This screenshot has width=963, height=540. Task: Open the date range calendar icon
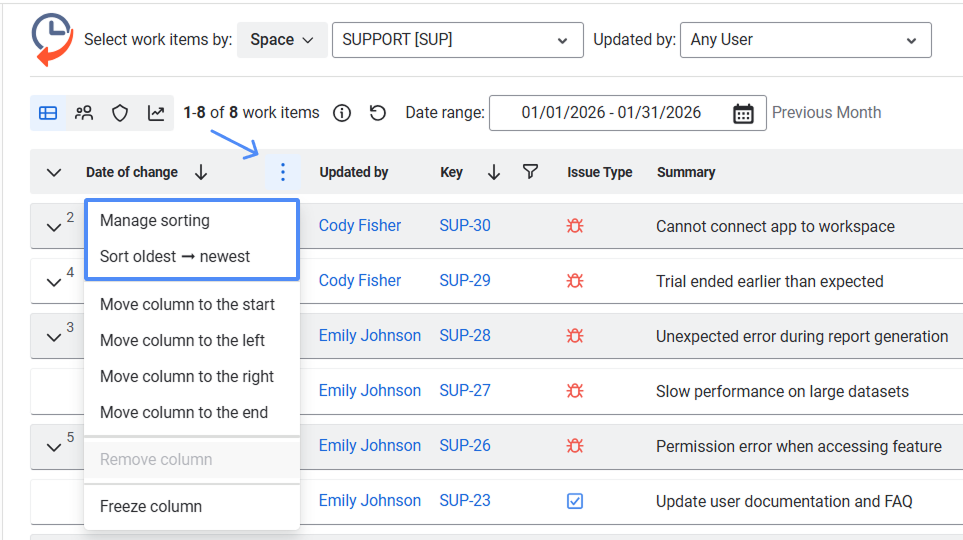pos(743,113)
